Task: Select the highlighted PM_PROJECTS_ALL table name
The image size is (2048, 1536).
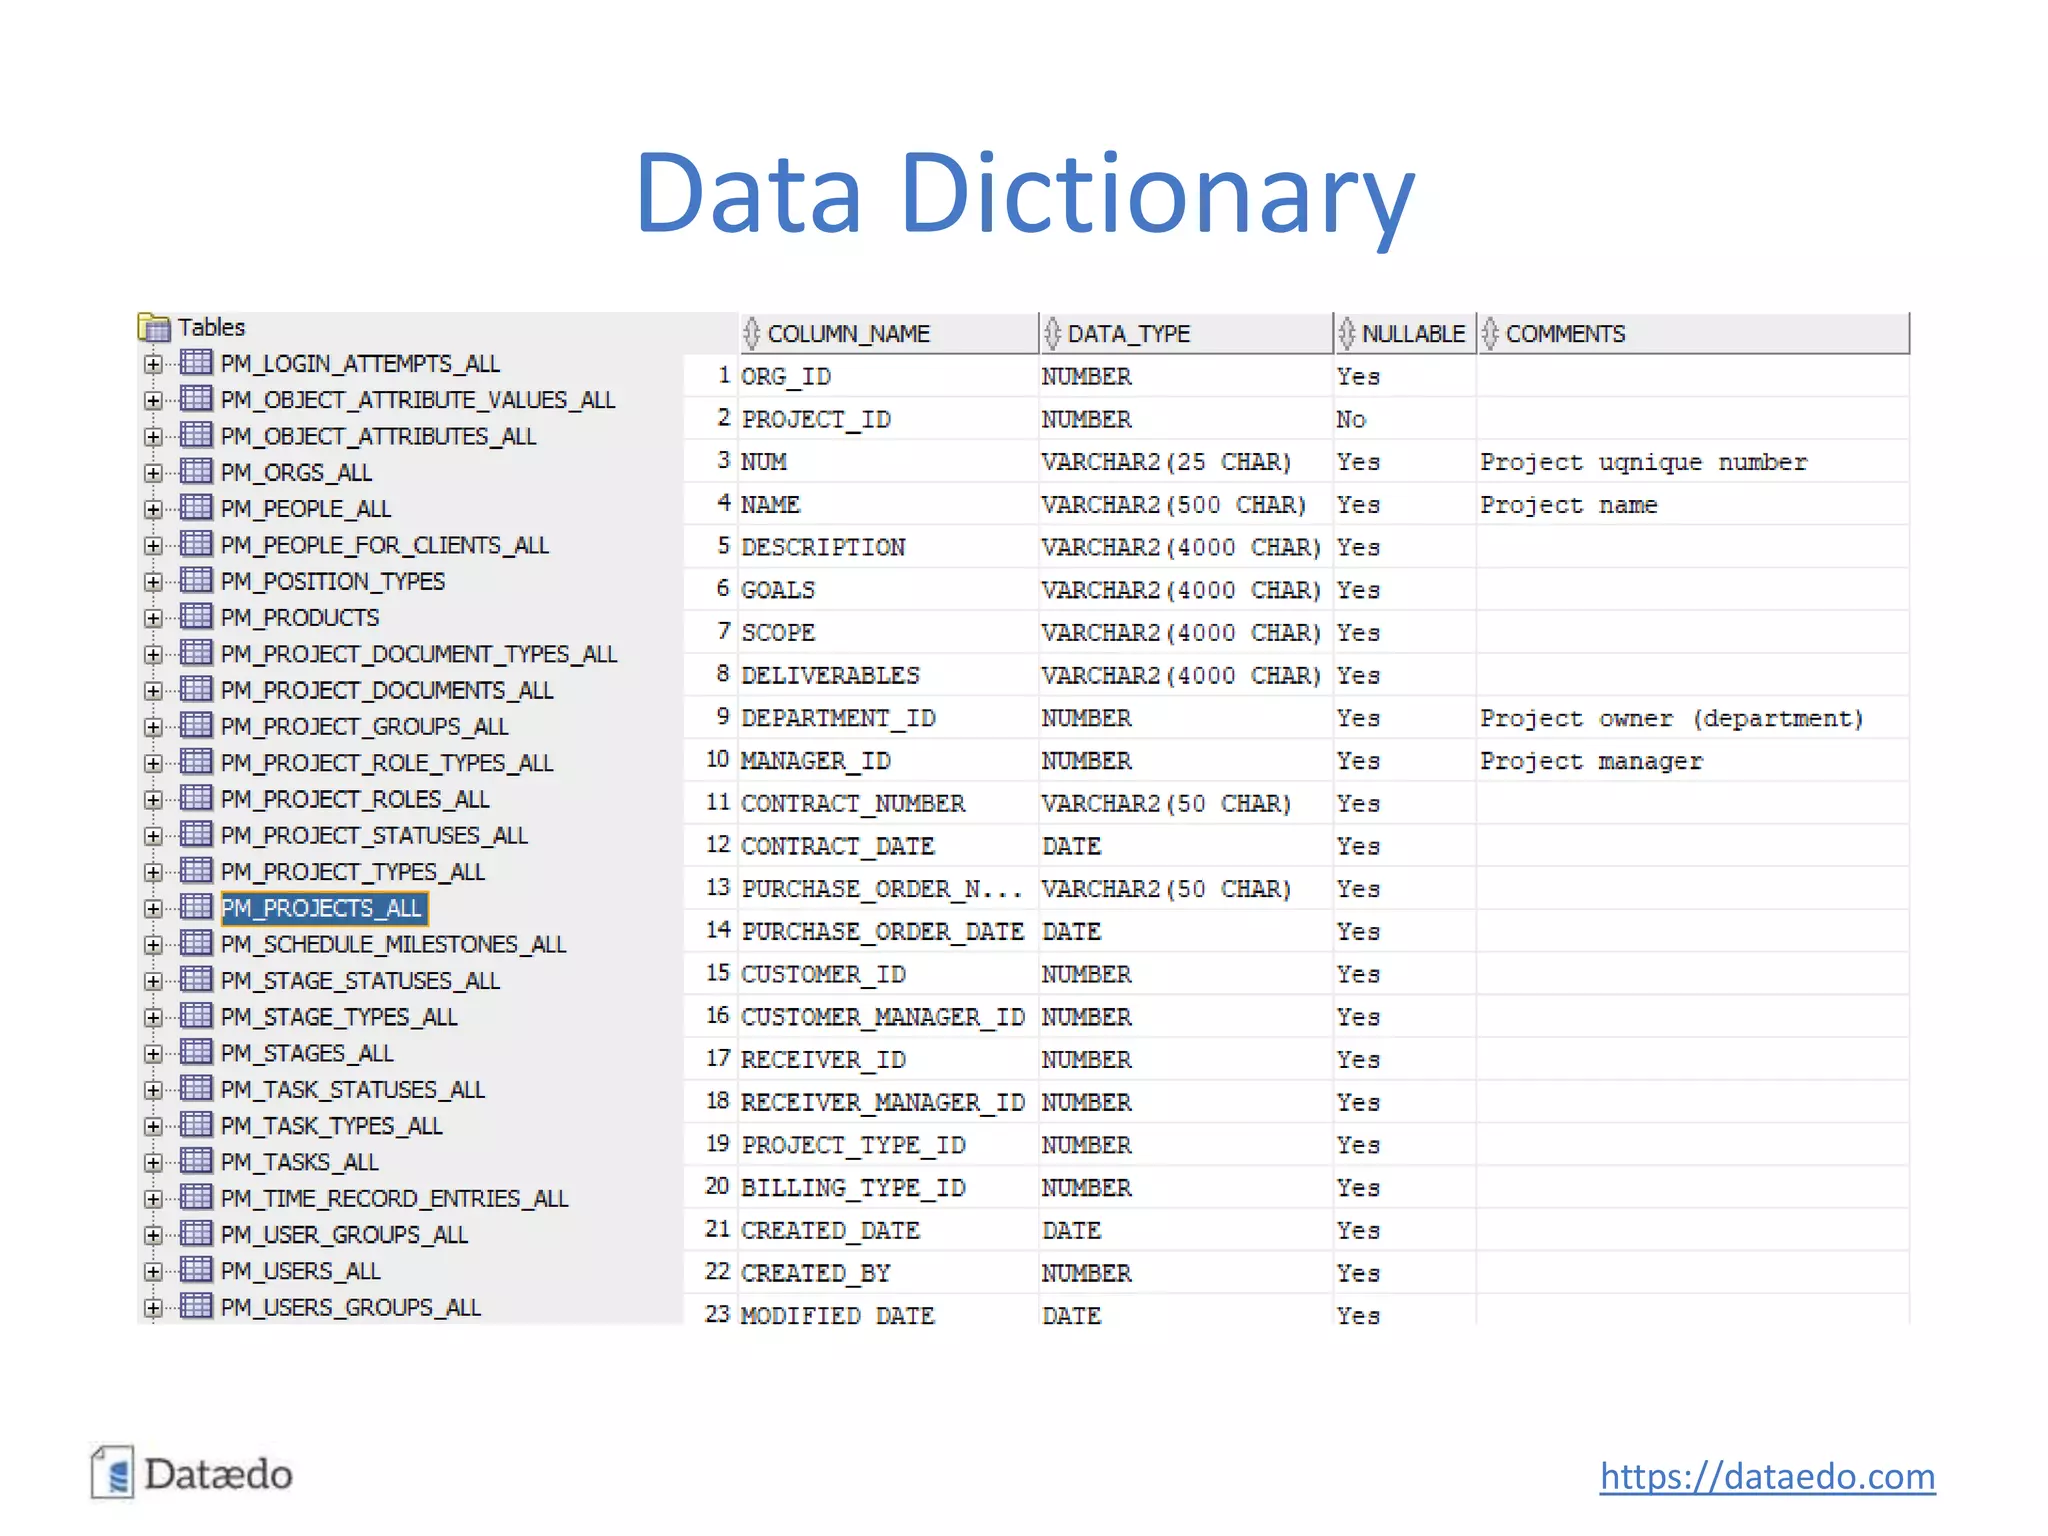Action: [323, 908]
